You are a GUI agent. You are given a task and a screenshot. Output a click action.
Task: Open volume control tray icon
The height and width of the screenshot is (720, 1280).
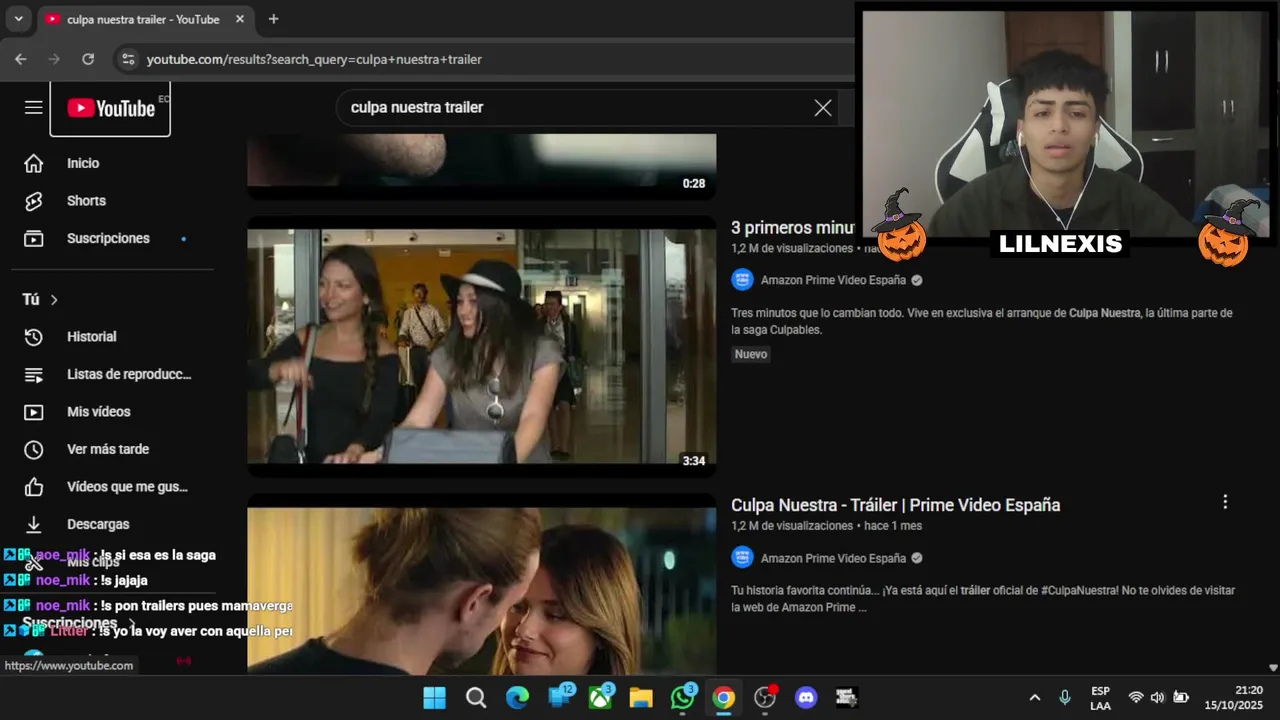1158,697
